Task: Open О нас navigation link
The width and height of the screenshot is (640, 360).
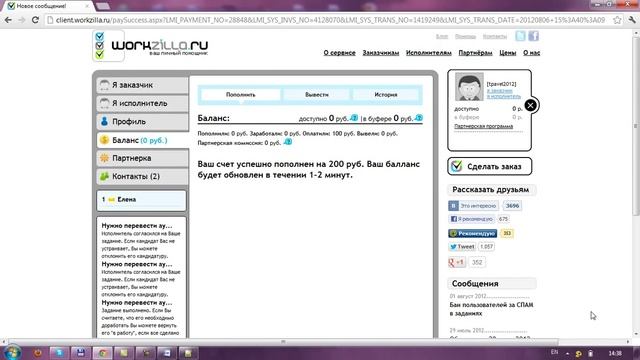Action: pos(531,53)
